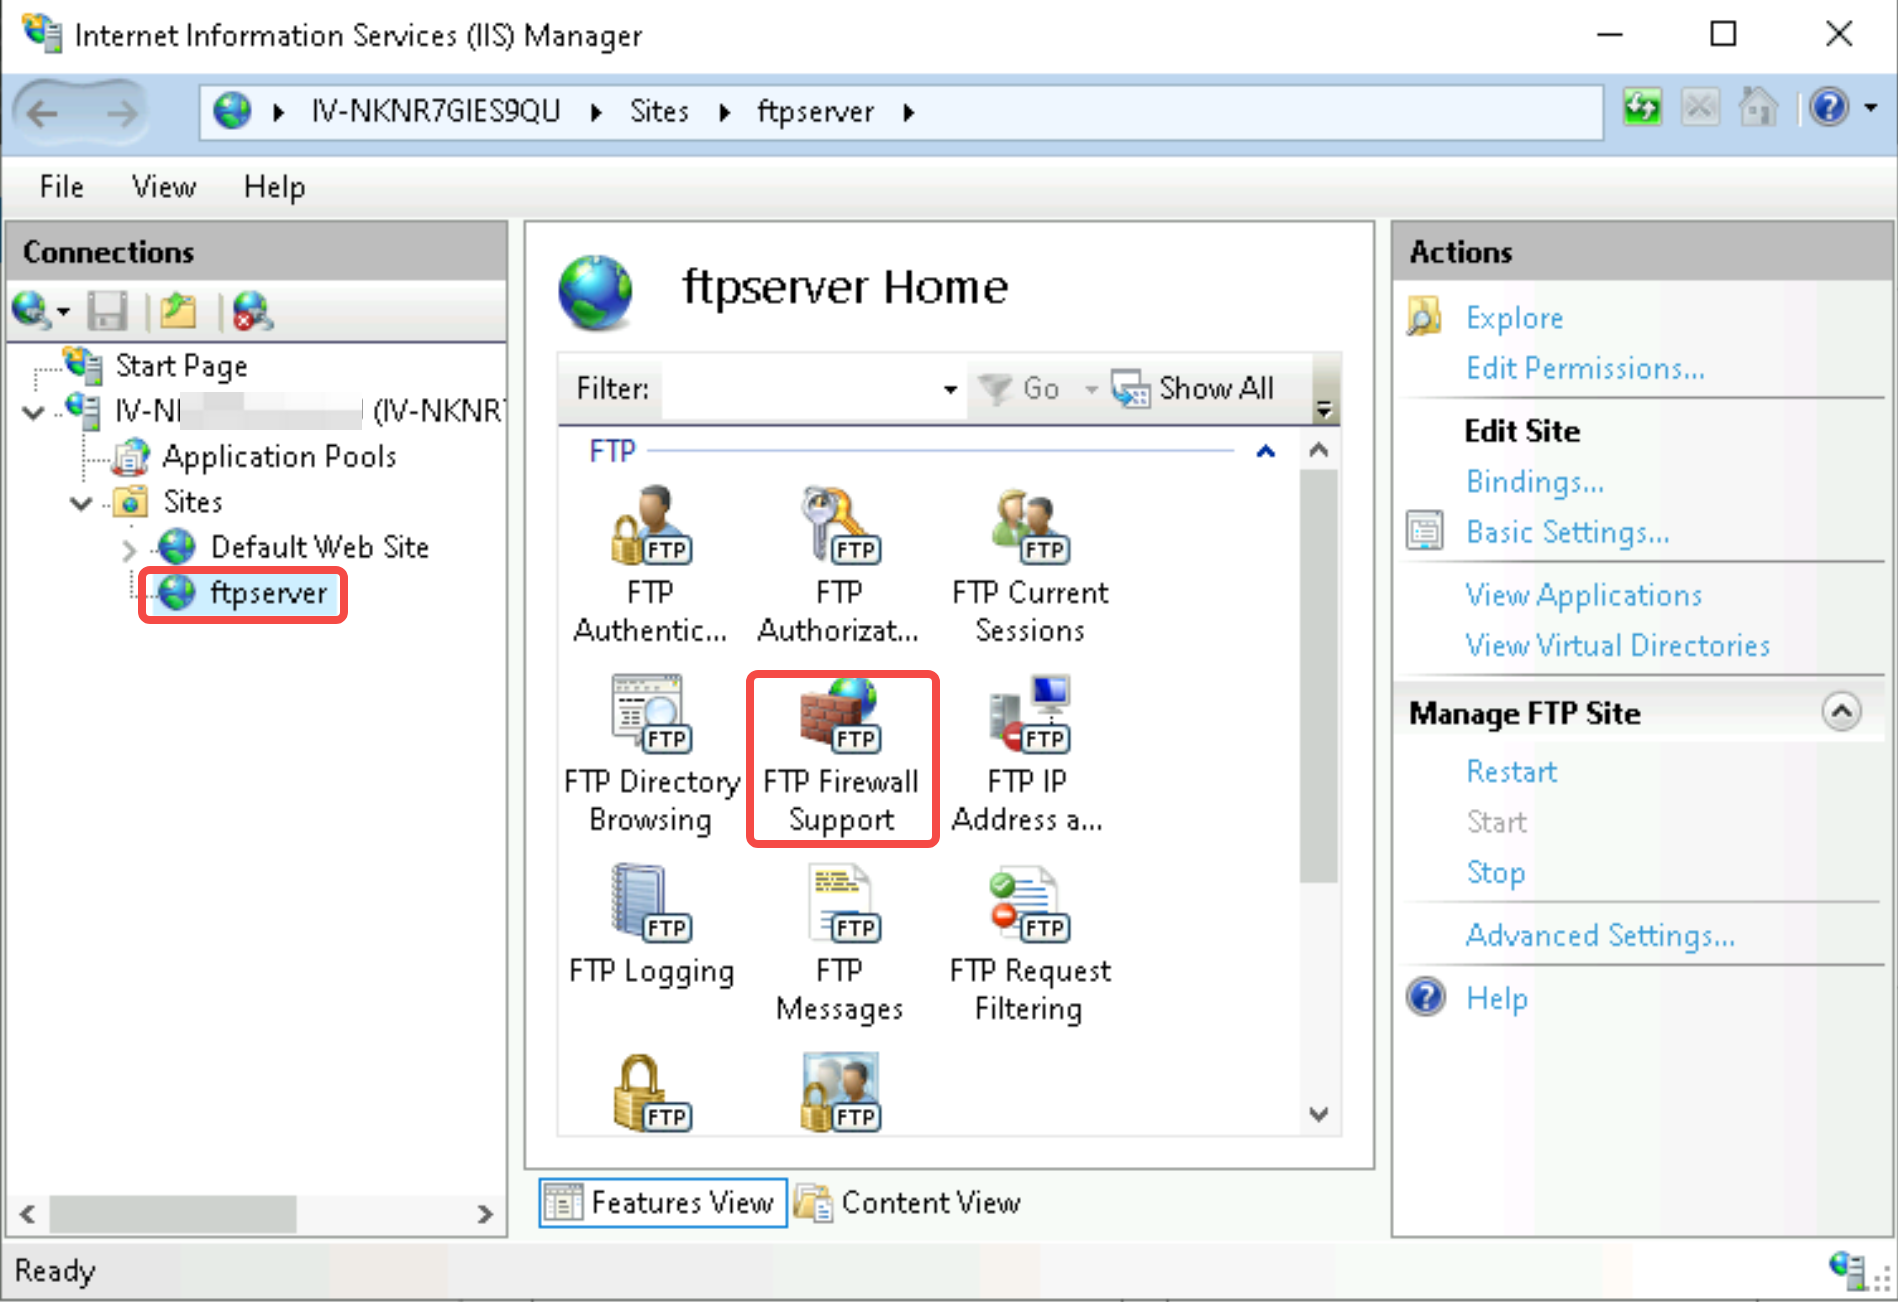Open Advanced Settings link
This screenshot has height=1302, width=1898.
pos(1600,935)
